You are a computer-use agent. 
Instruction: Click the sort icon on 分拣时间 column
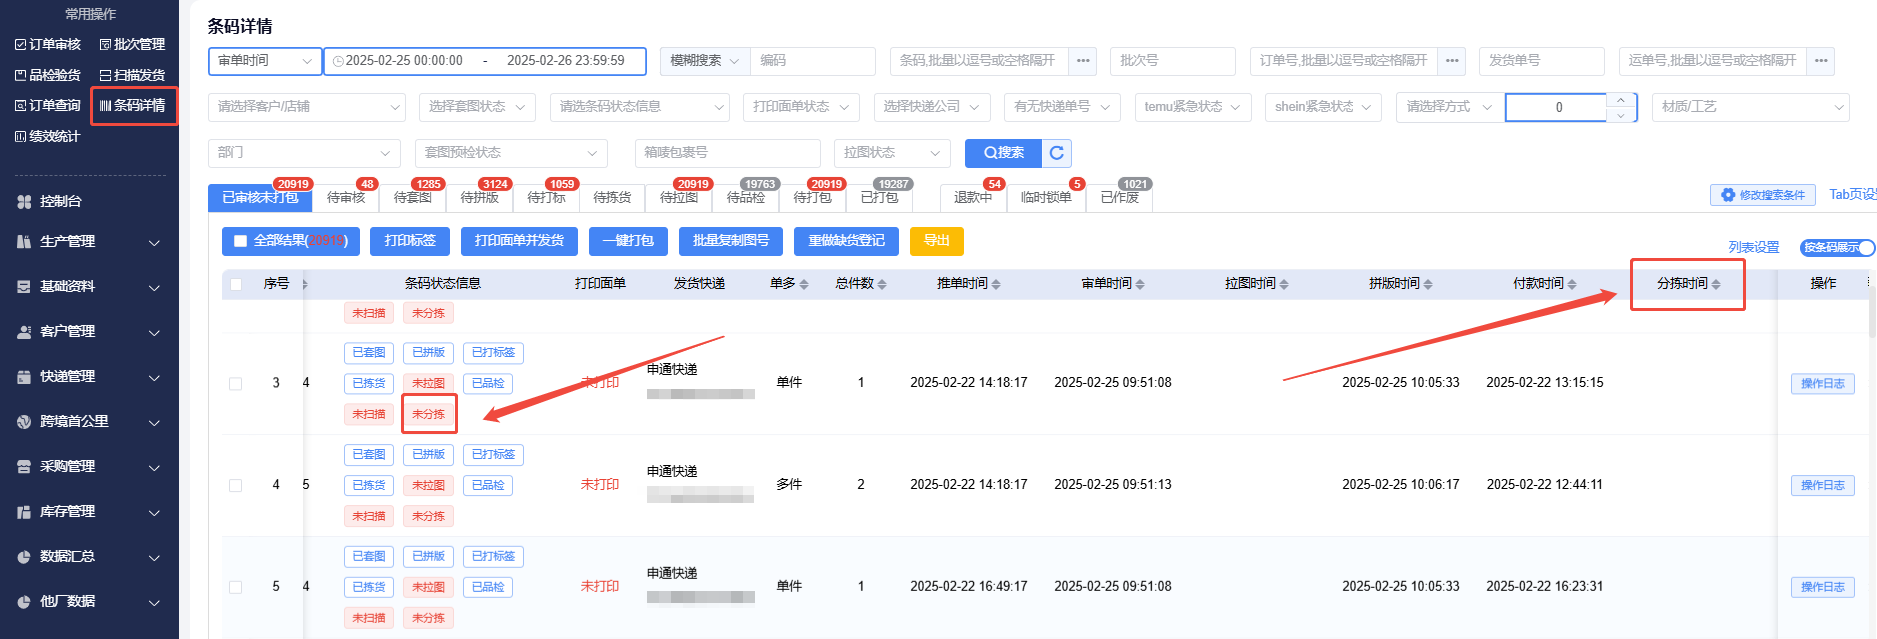point(1716,284)
